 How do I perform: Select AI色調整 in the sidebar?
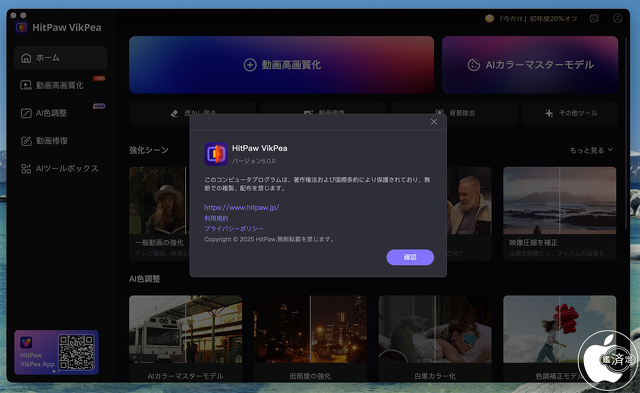61,113
